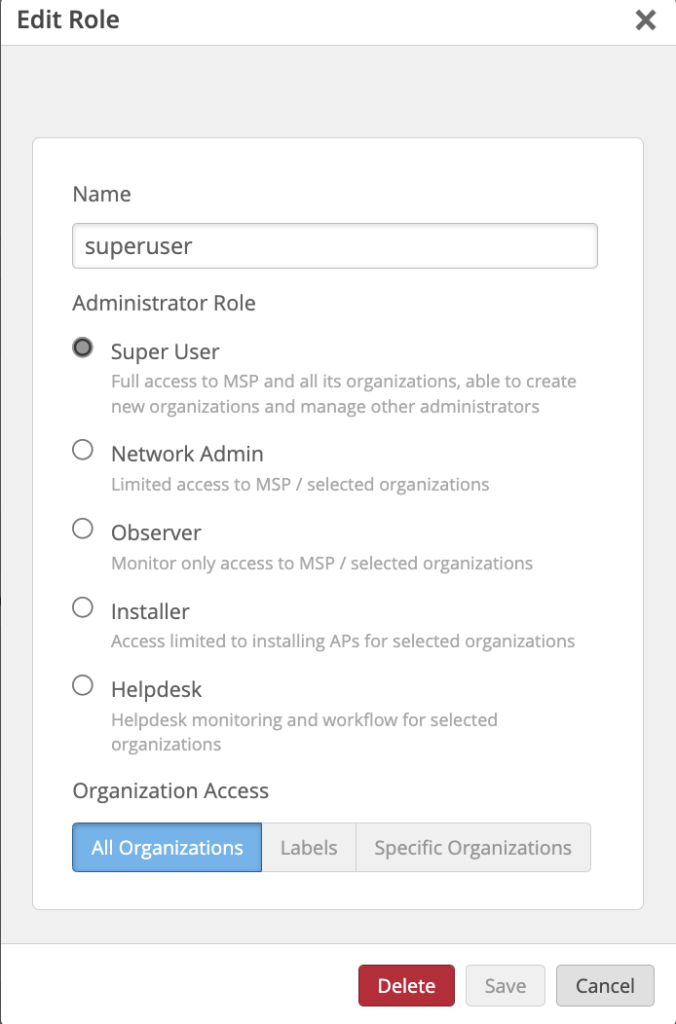The height and width of the screenshot is (1024, 676).
Task: Delete the superuser role
Action: (406, 985)
